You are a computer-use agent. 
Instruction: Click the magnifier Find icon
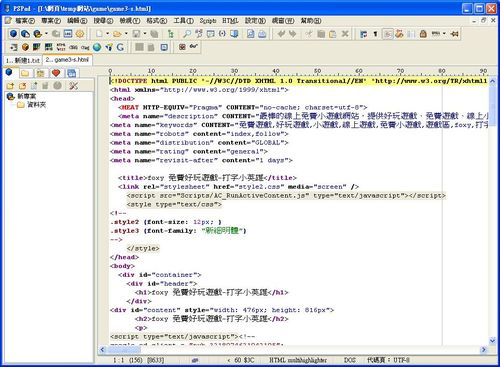[187, 34]
